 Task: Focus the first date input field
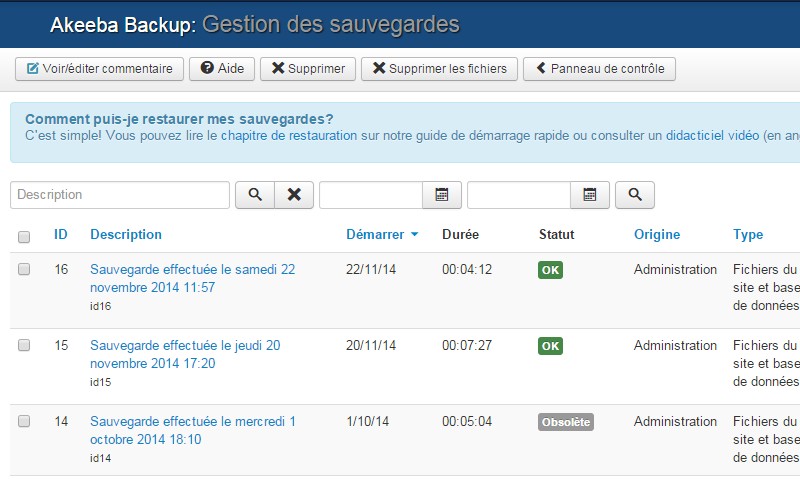click(x=371, y=195)
